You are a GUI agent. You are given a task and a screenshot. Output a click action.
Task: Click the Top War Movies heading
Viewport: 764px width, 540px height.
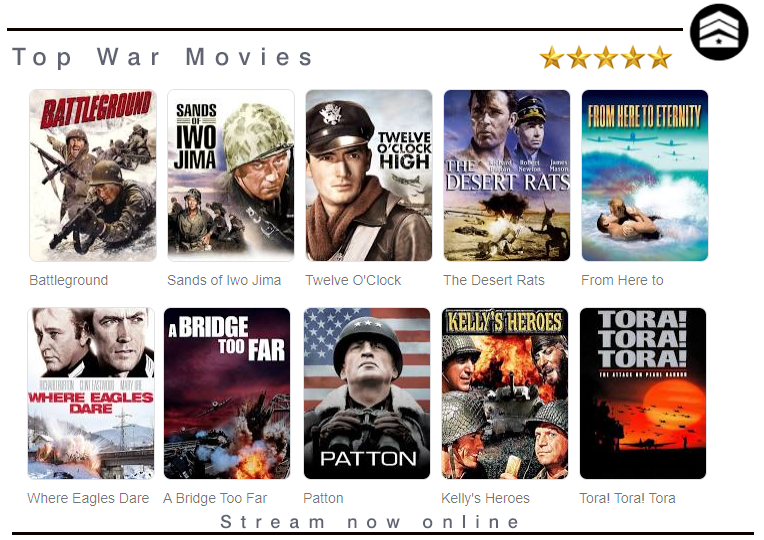click(163, 57)
